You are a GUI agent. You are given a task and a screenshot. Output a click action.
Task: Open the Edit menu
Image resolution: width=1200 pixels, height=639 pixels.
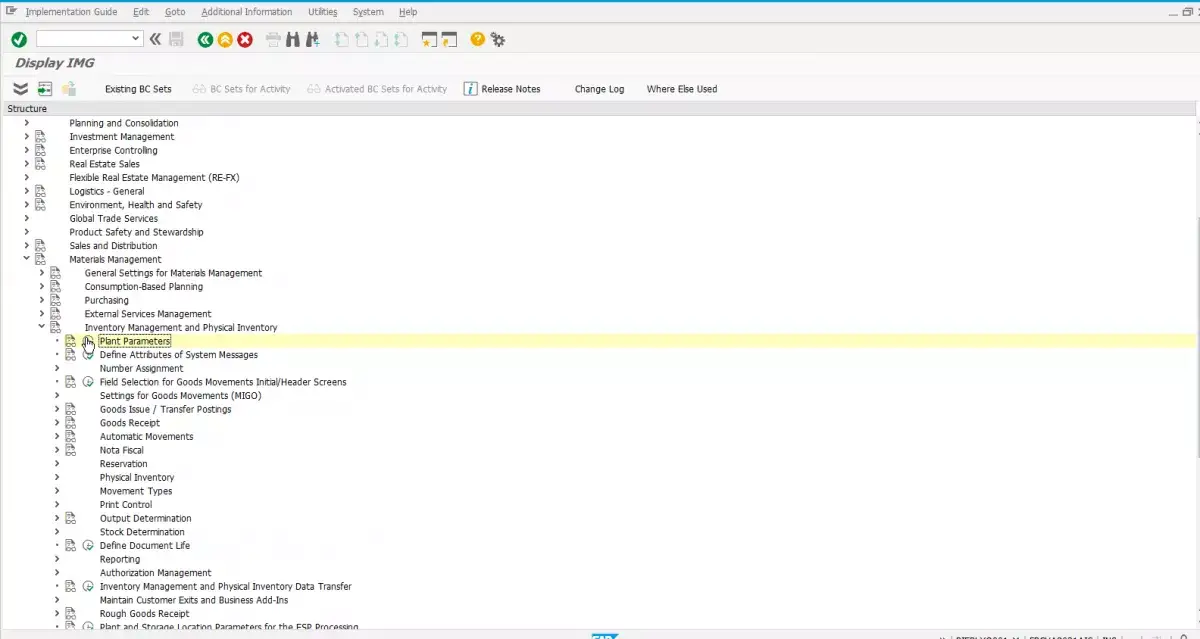point(141,12)
